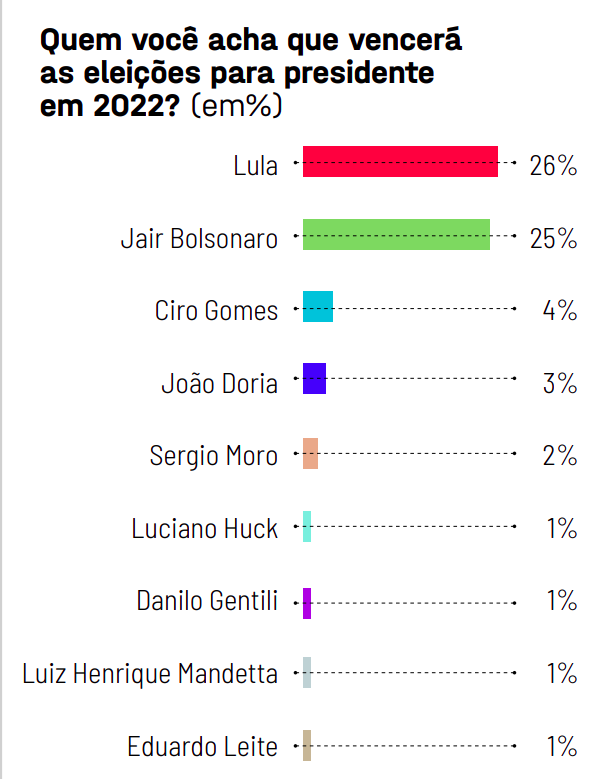The image size is (603, 779).
Task: Click the green Jair Bolsonaro bar
Action: (x=396, y=234)
